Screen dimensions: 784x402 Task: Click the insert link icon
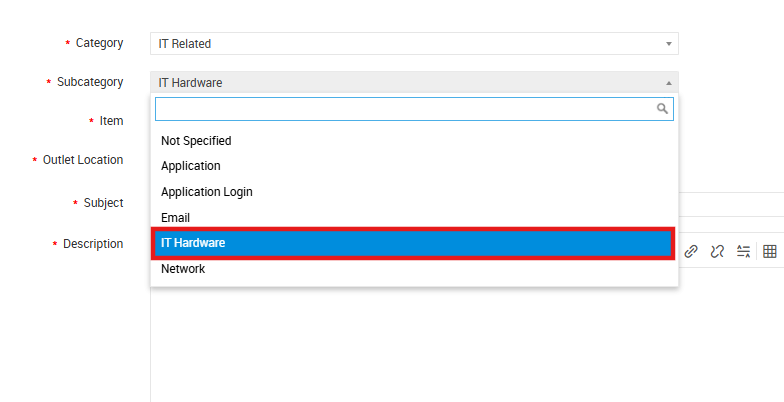(691, 252)
